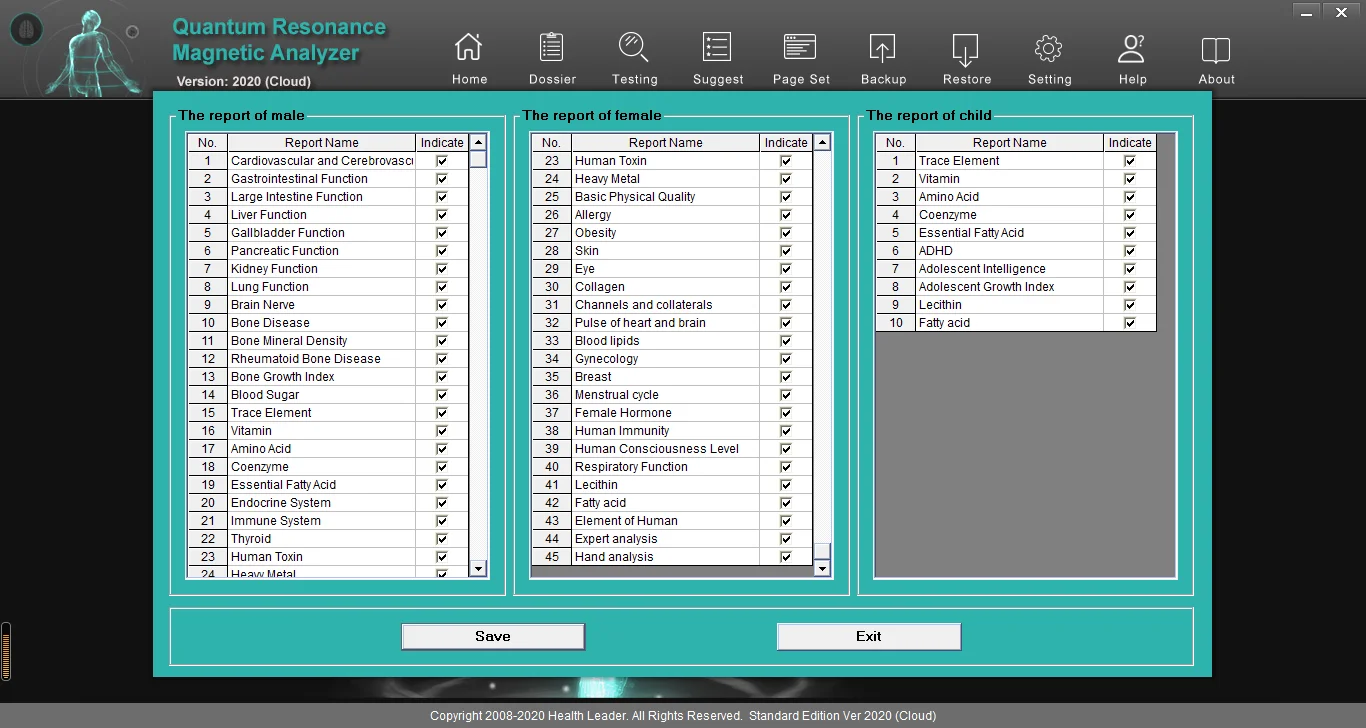Click the Backup icon
Screen dimensions: 1366x728
click(883, 58)
